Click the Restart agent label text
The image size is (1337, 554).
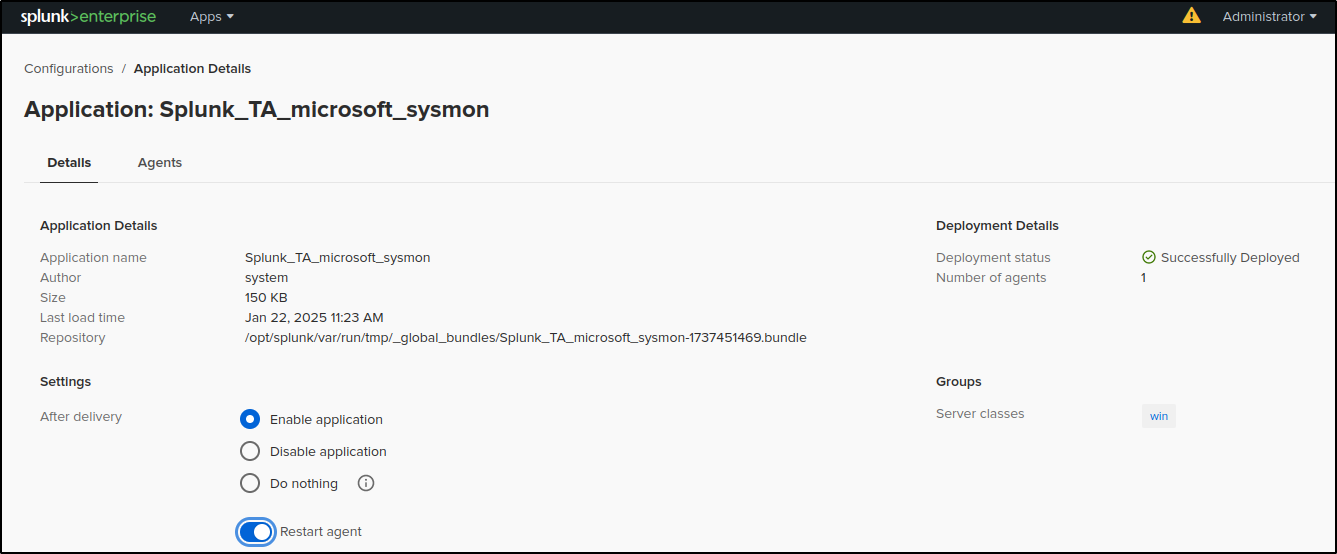click(321, 531)
